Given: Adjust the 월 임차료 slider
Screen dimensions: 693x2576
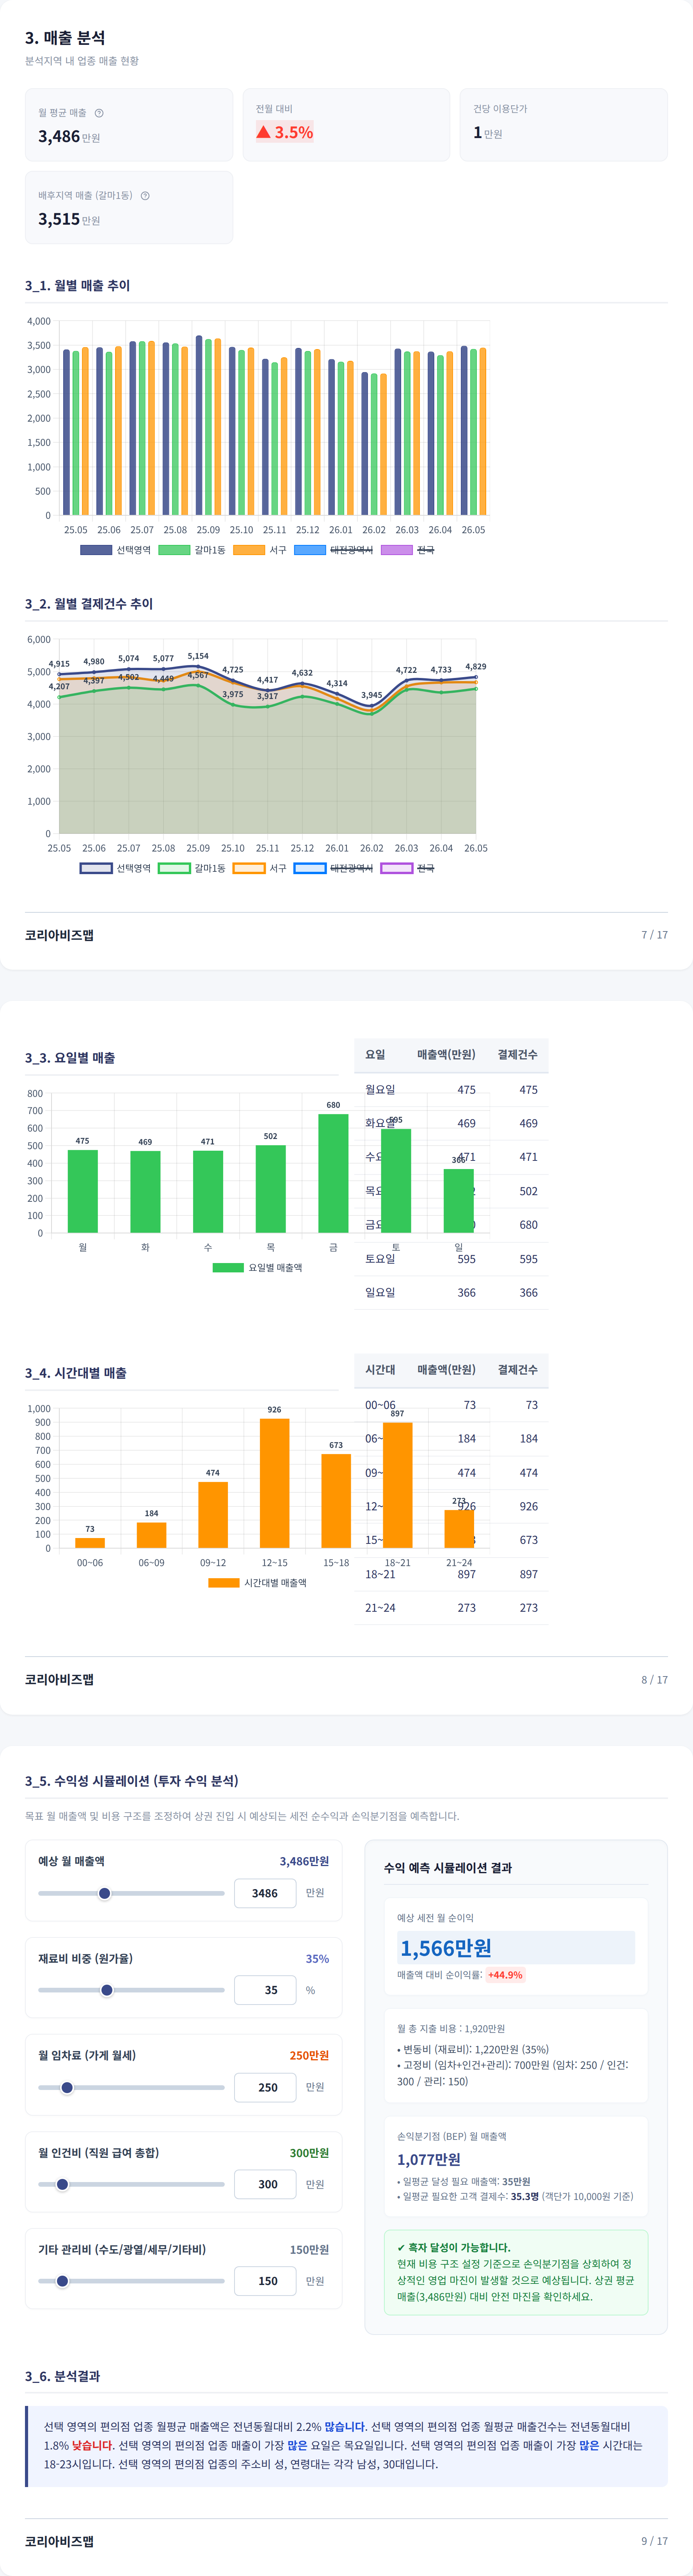Looking at the screenshot, I should click(x=131, y=2087).
